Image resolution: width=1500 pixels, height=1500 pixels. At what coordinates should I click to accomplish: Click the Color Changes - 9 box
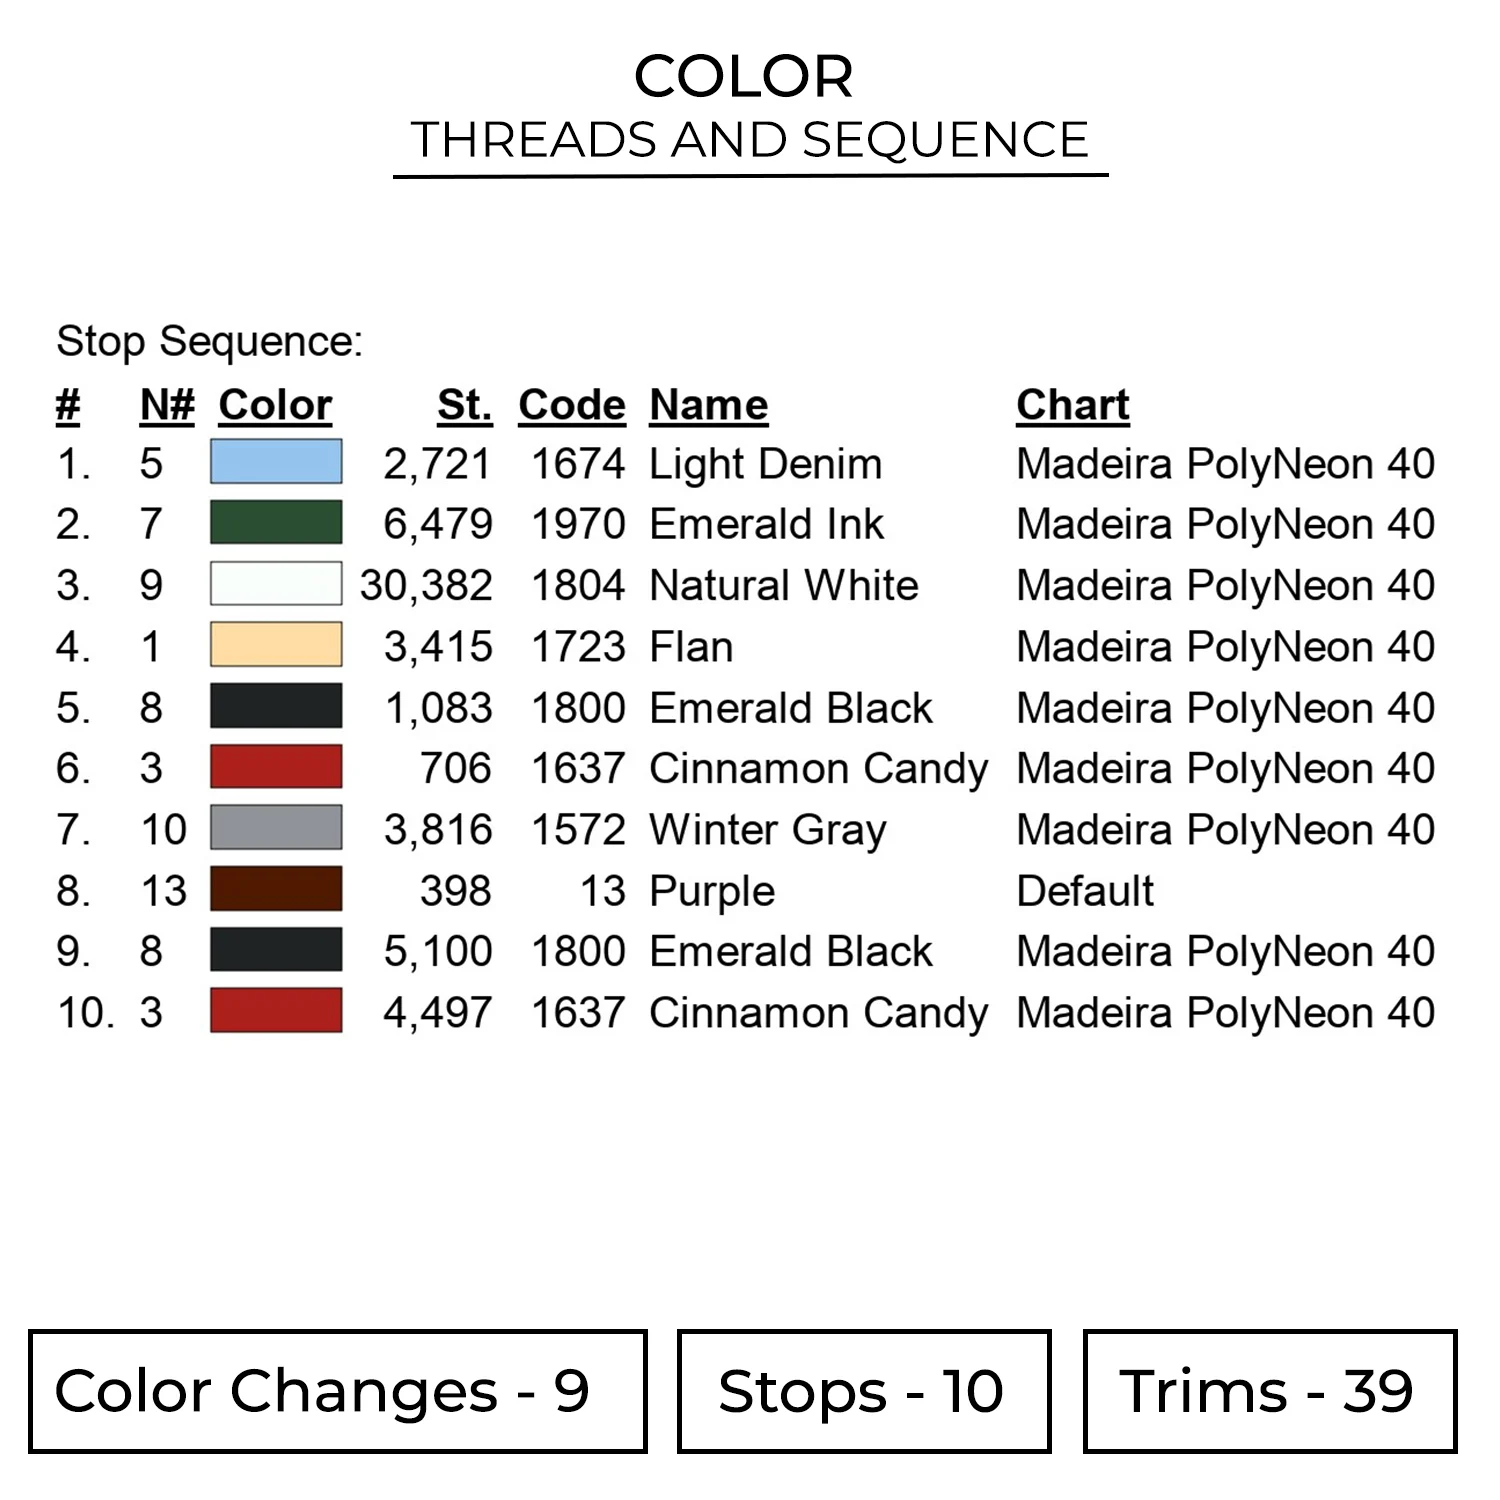pyautogui.click(x=337, y=1391)
